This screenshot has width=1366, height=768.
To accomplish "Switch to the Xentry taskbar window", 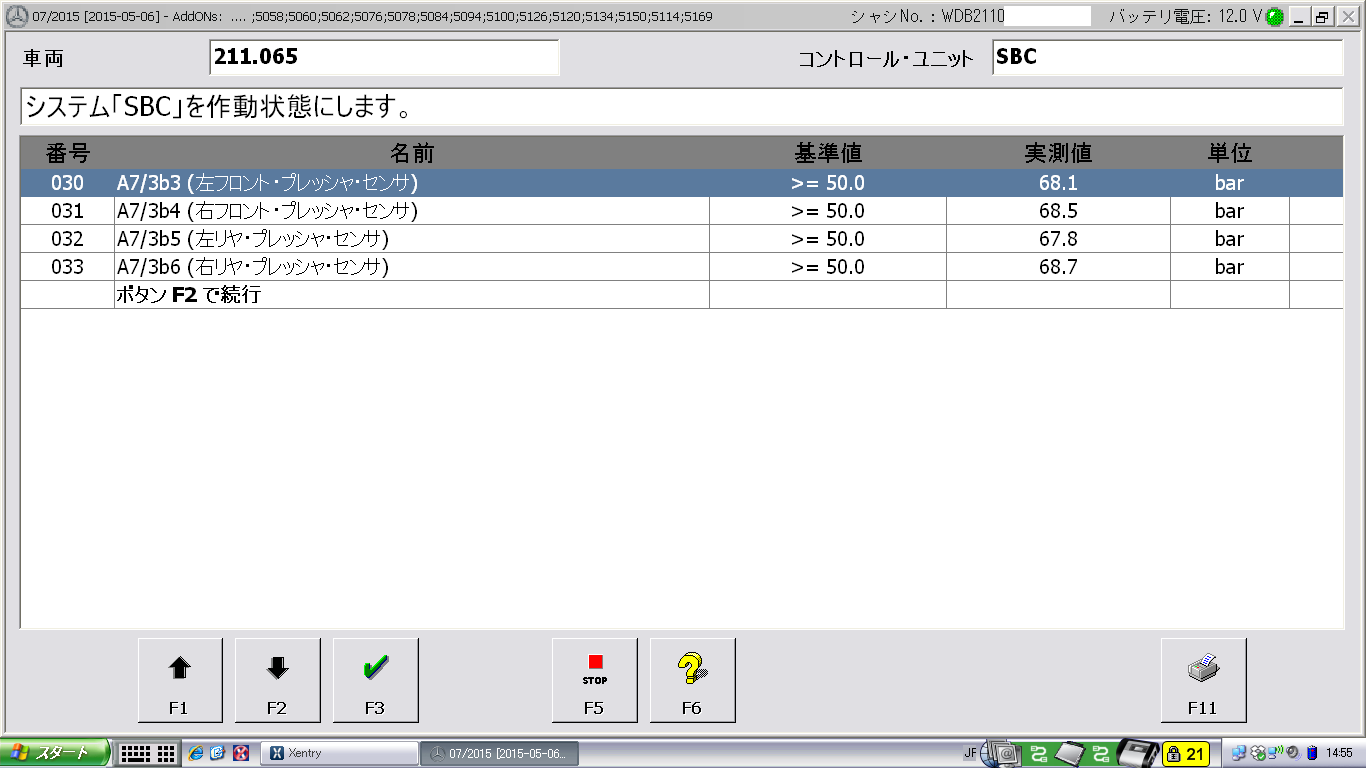I will (x=339, y=753).
